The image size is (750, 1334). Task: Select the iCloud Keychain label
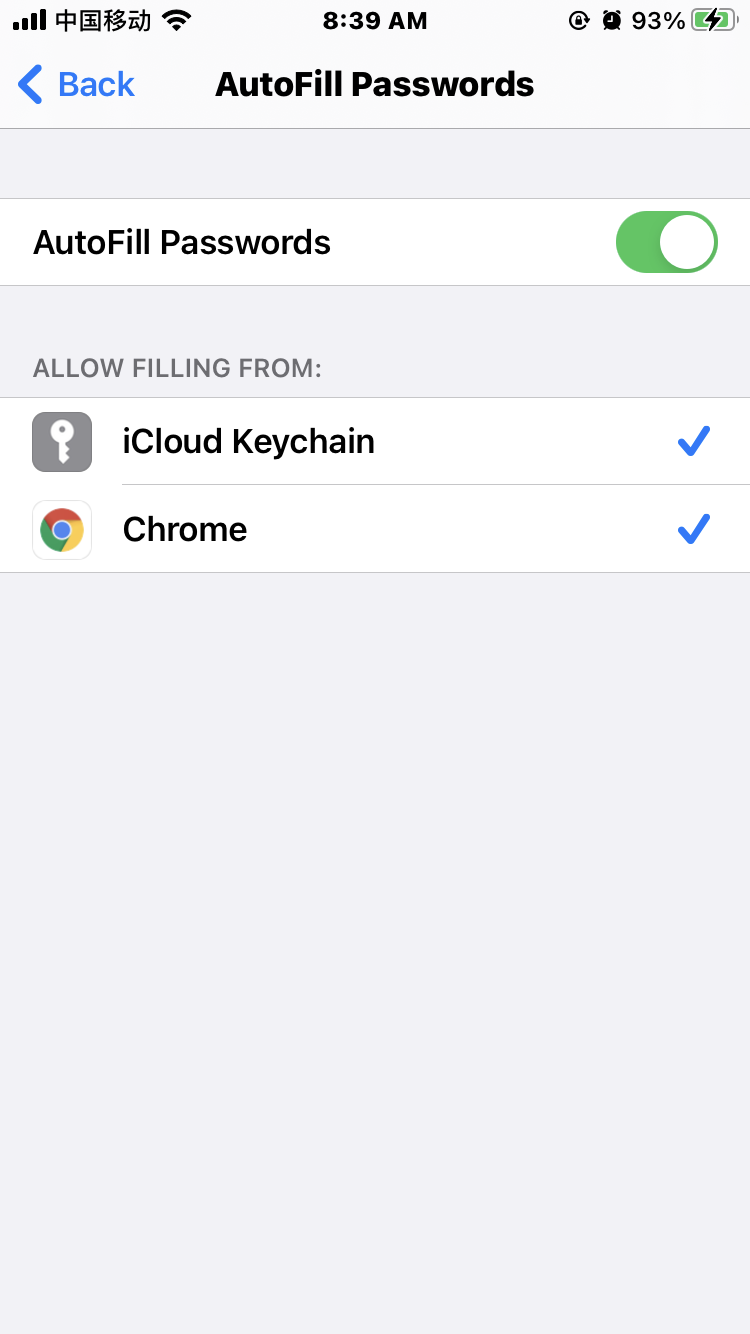pos(248,441)
